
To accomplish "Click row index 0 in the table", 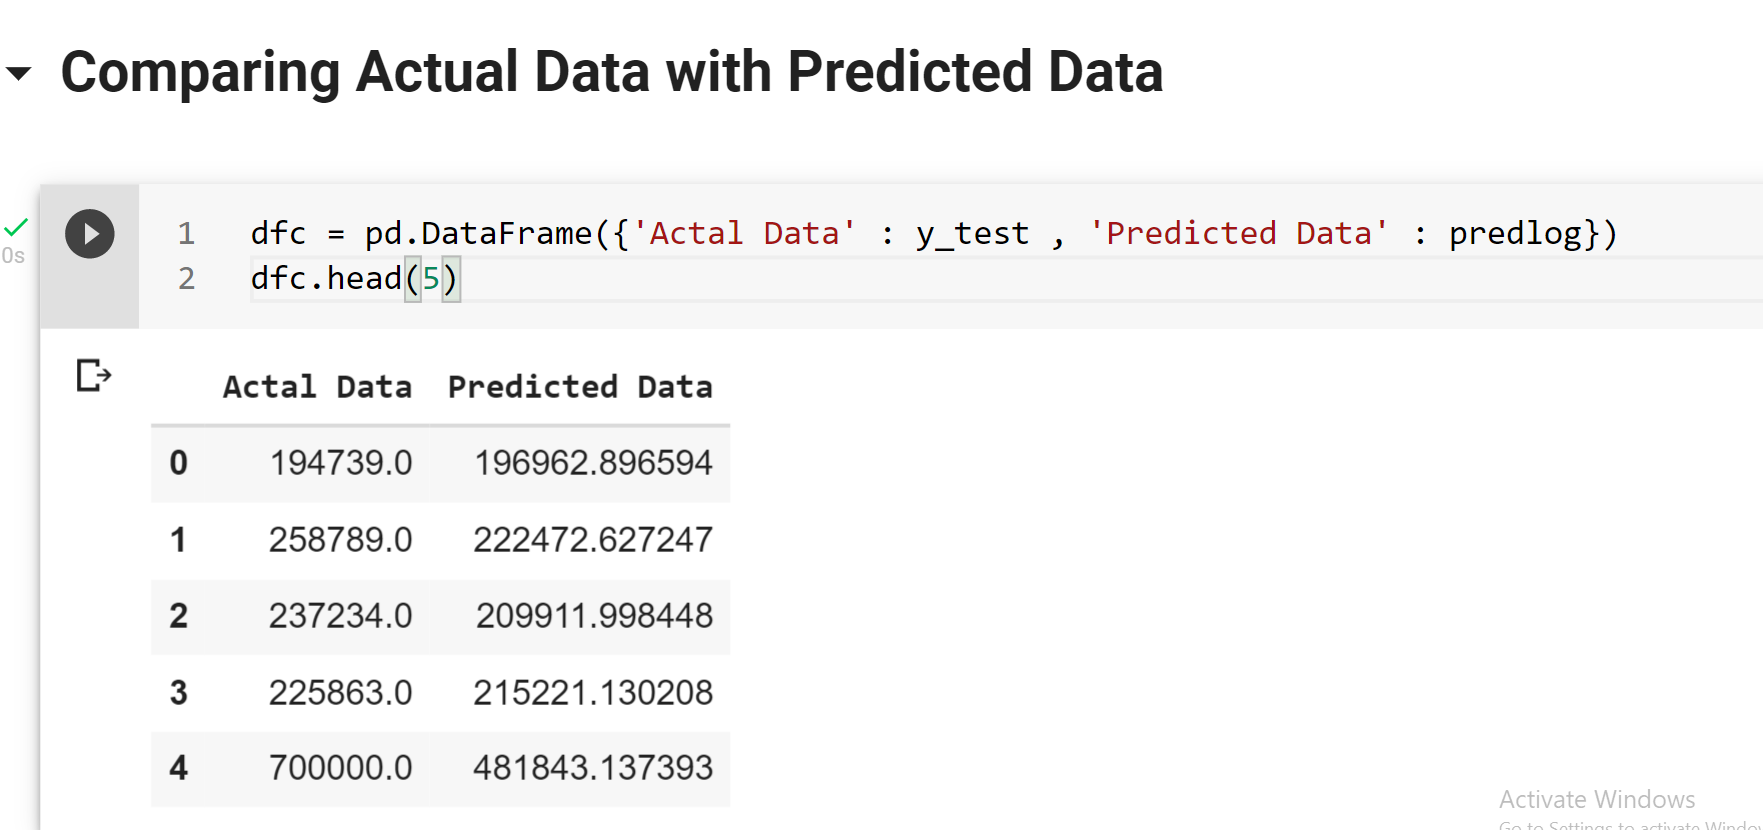I will [178, 463].
